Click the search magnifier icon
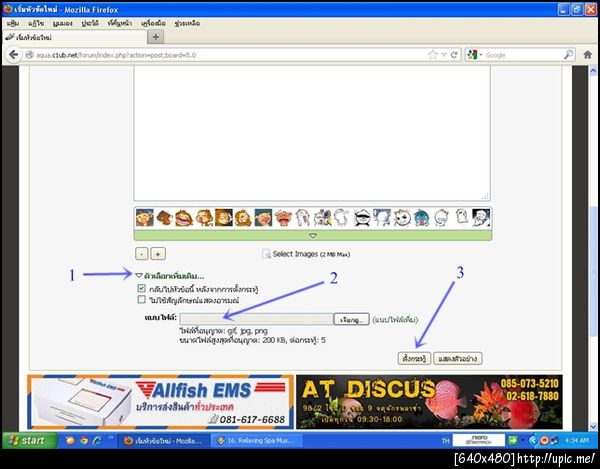 569,55
